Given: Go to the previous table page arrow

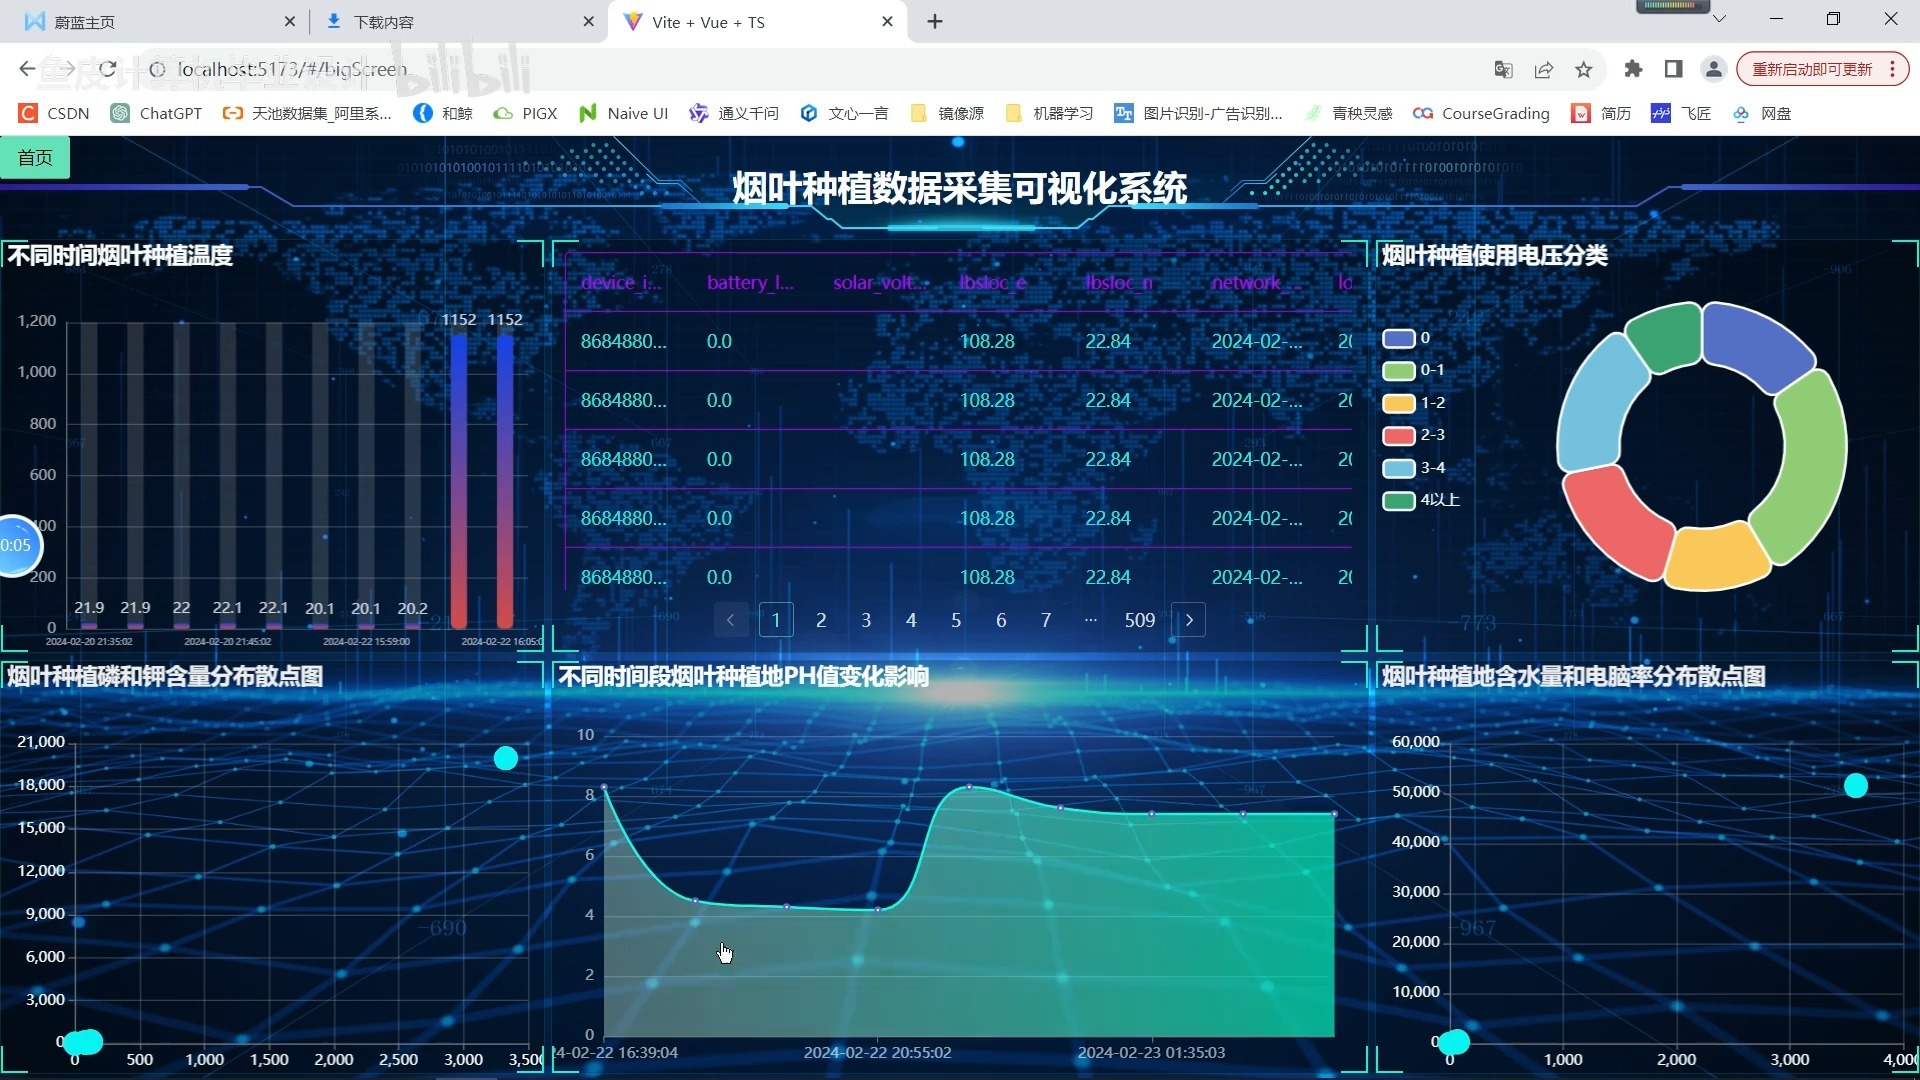Looking at the screenshot, I should coord(731,620).
